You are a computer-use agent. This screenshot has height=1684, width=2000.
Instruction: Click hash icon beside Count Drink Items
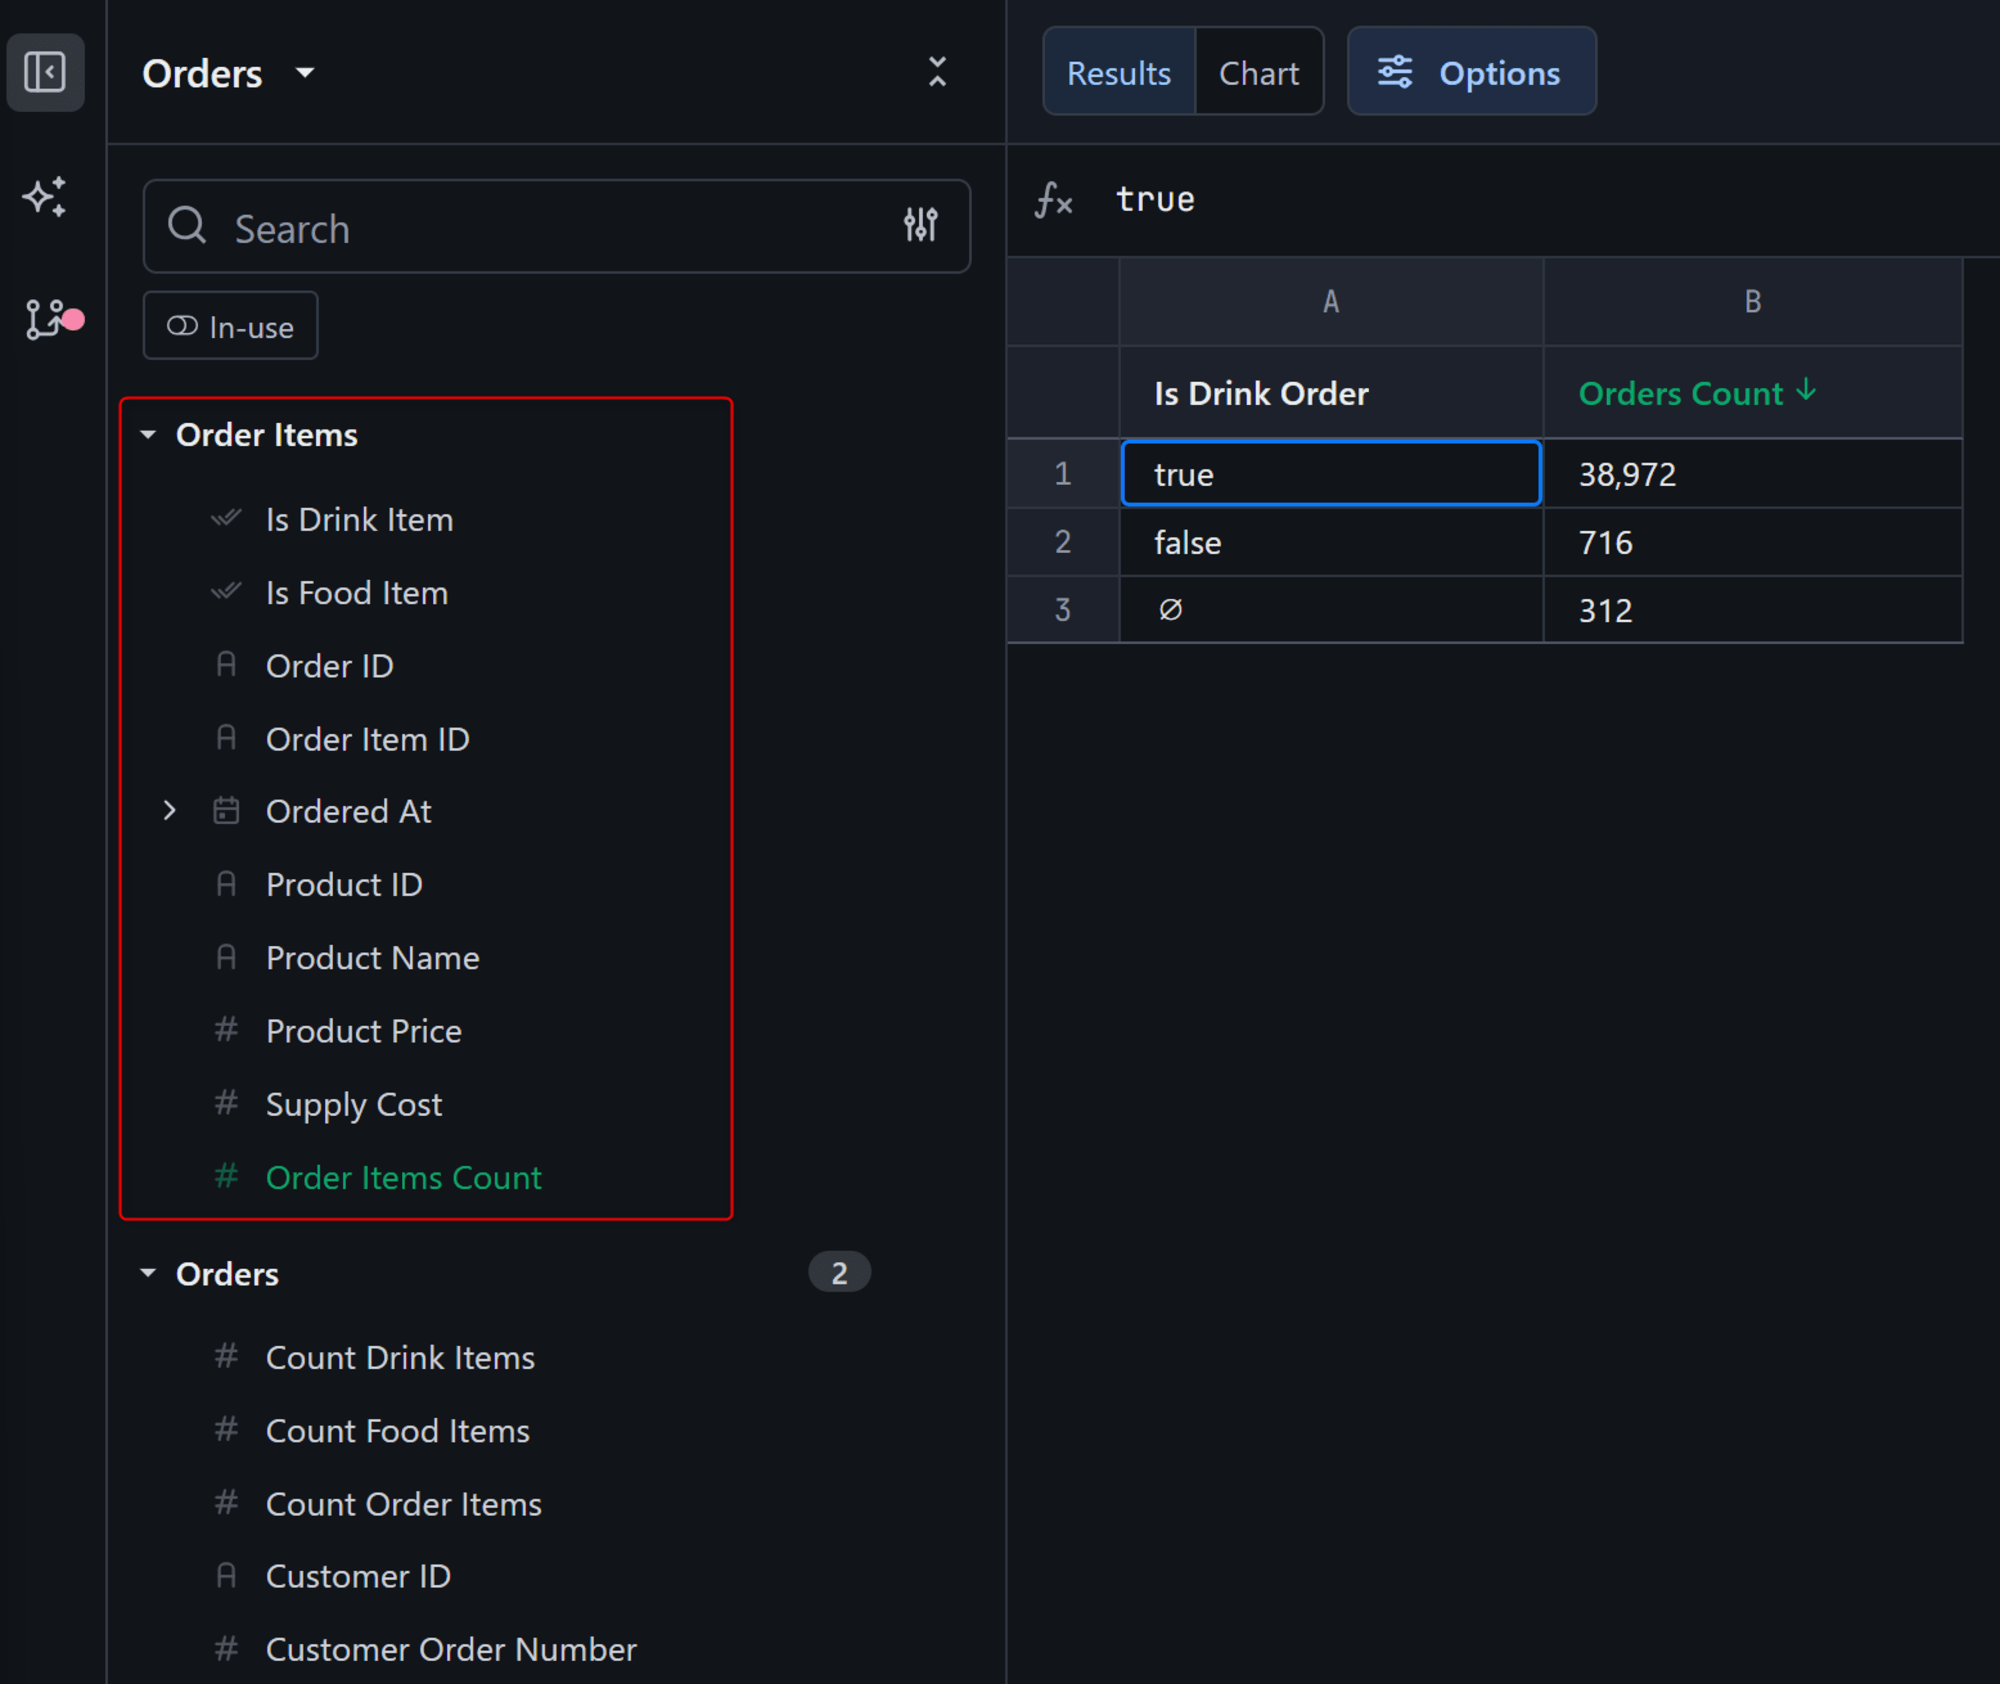coord(227,1356)
